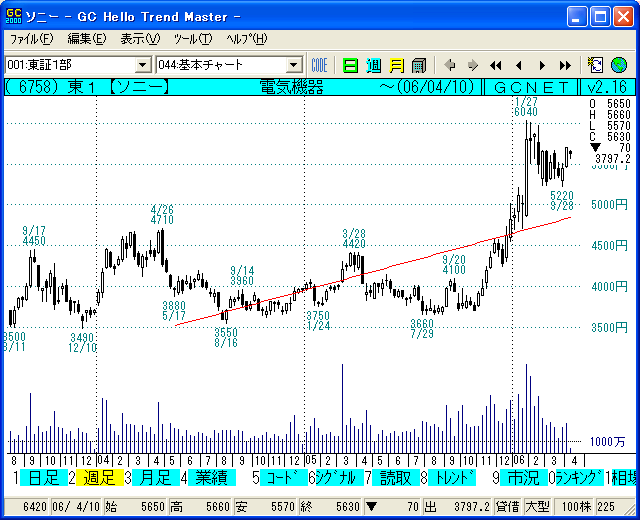Click the 電気機器 sector label in header
Screen dimensions: 640x520
(292, 87)
